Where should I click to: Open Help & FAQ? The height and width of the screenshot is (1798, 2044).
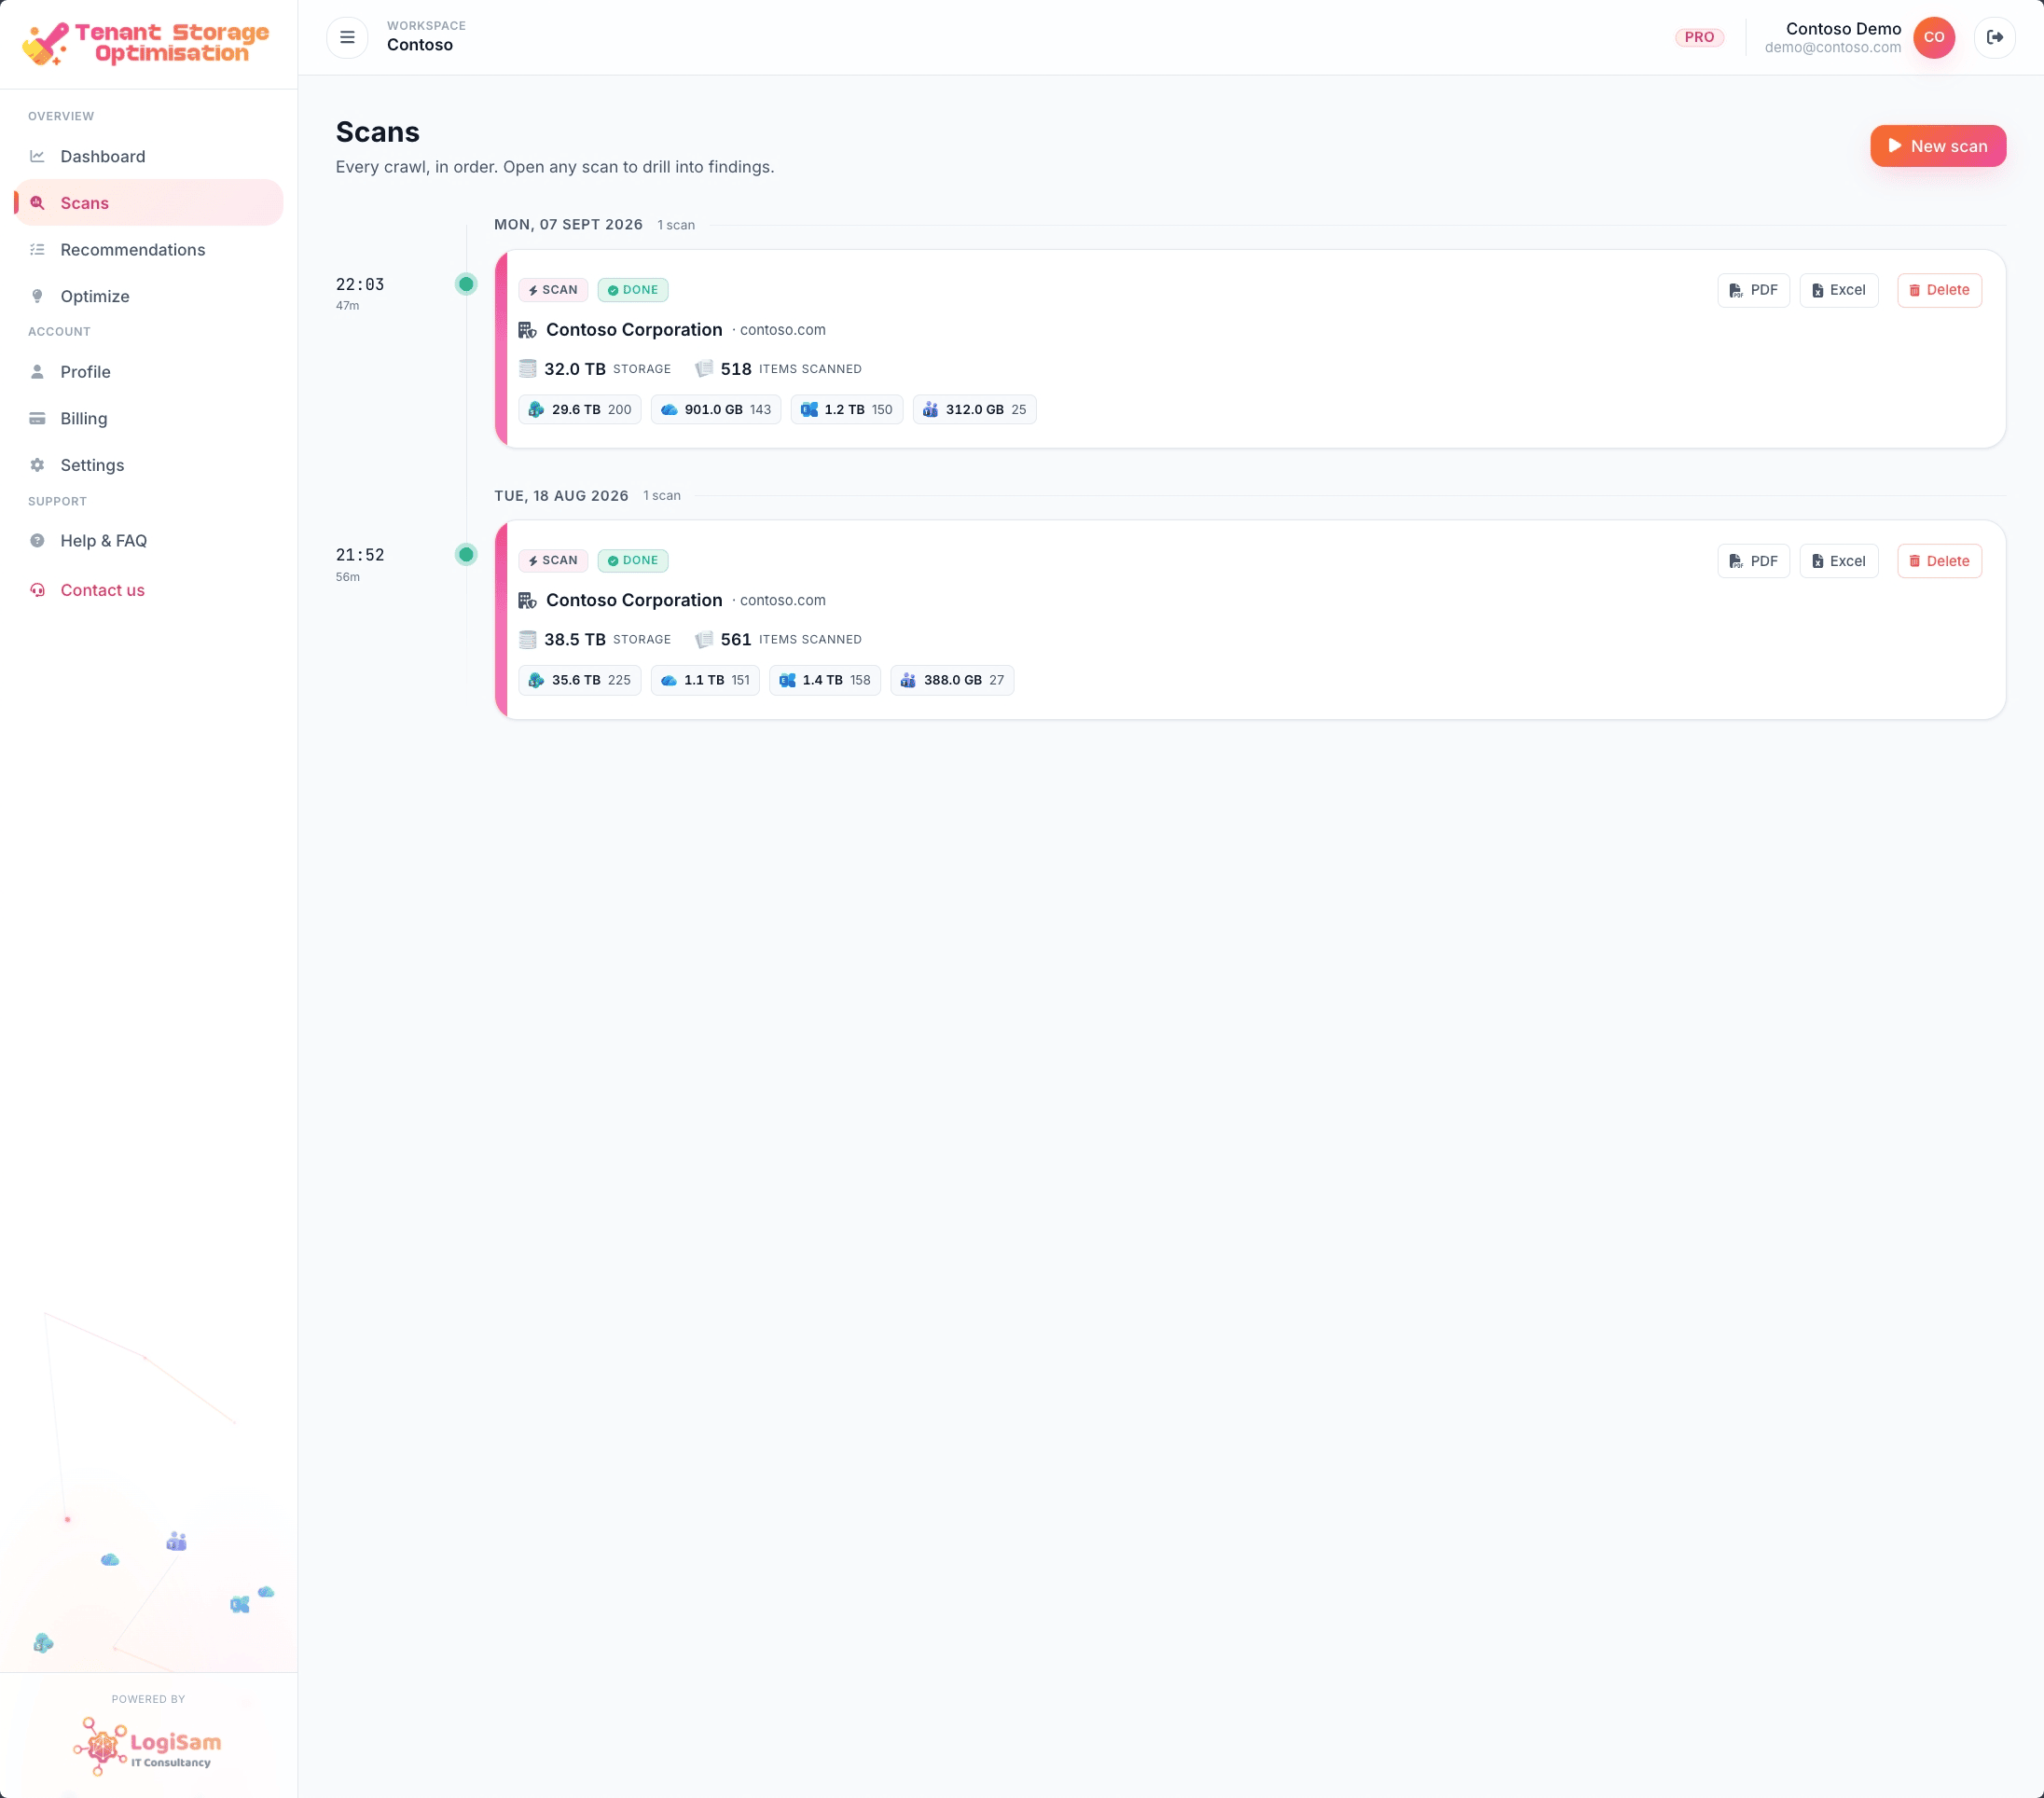(x=148, y=541)
